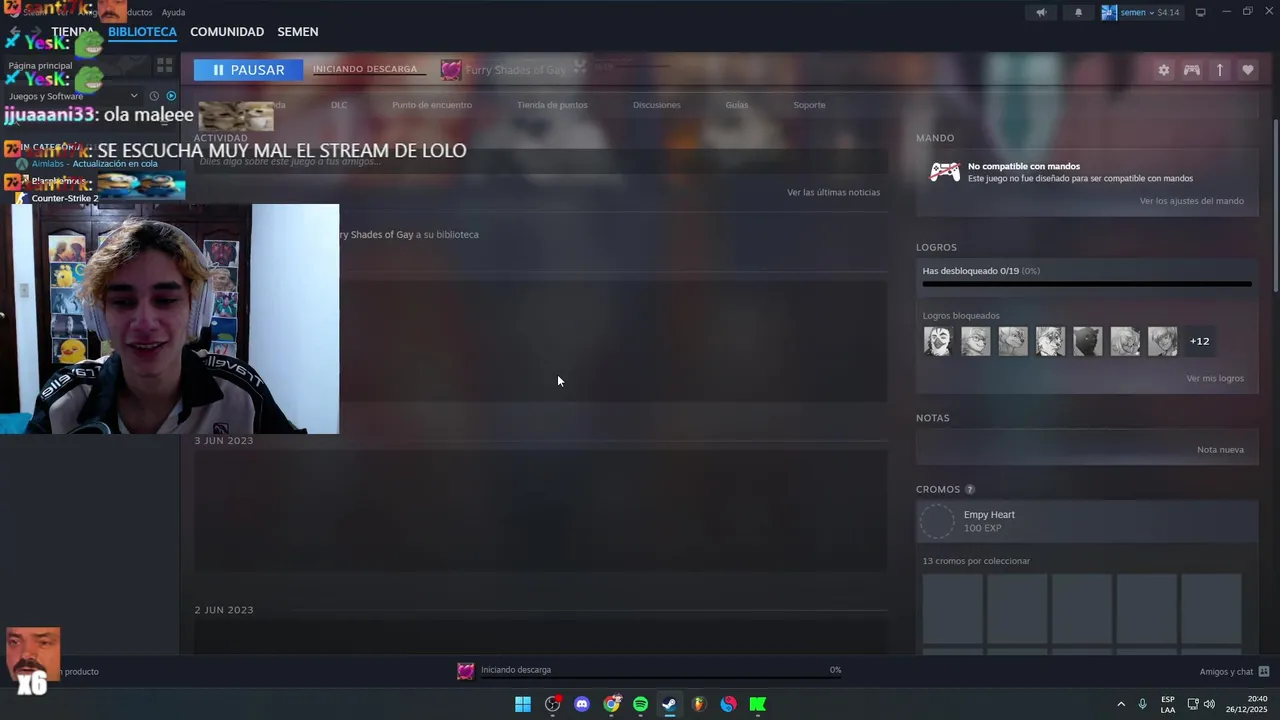Open the semen account dropdown
The height and width of the screenshot is (720, 1280).
point(1141,12)
